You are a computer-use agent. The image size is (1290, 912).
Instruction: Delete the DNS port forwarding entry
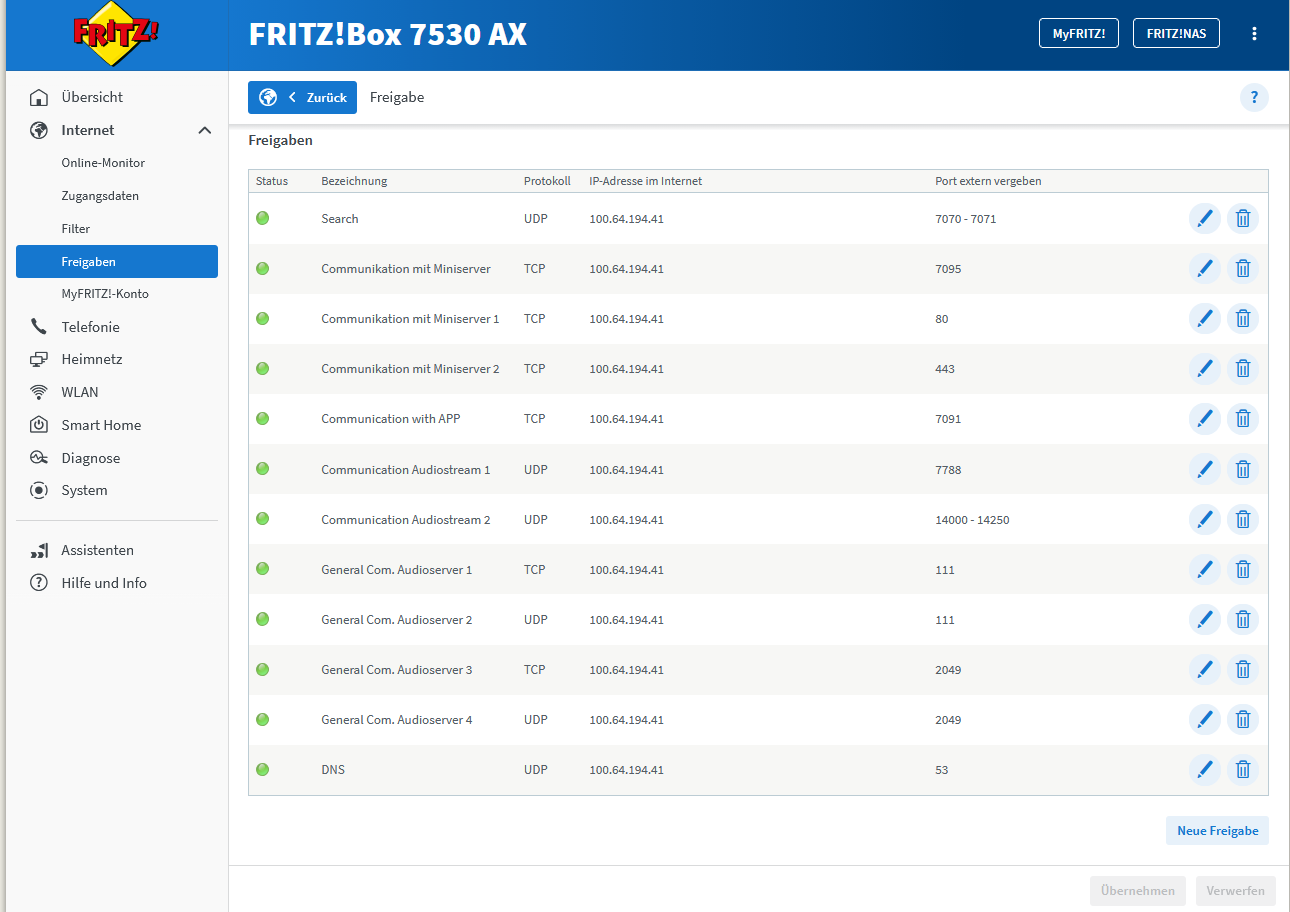click(x=1242, y=769)
